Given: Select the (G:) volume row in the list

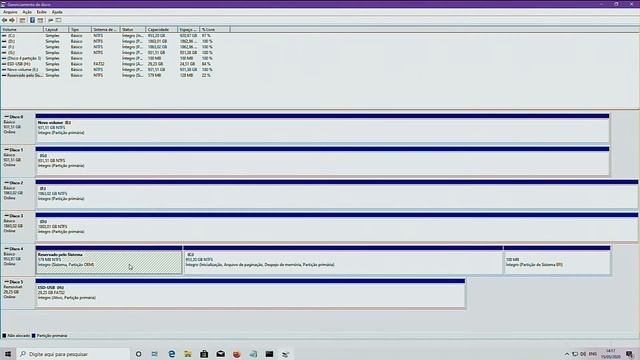Looking at the screenshot, I should coord(107,53).
